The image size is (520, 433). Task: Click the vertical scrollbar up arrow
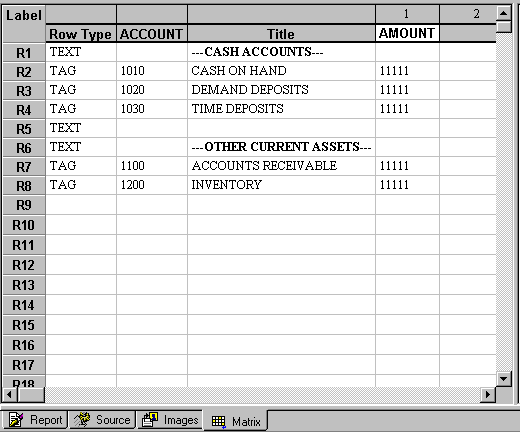click(503, 13)
